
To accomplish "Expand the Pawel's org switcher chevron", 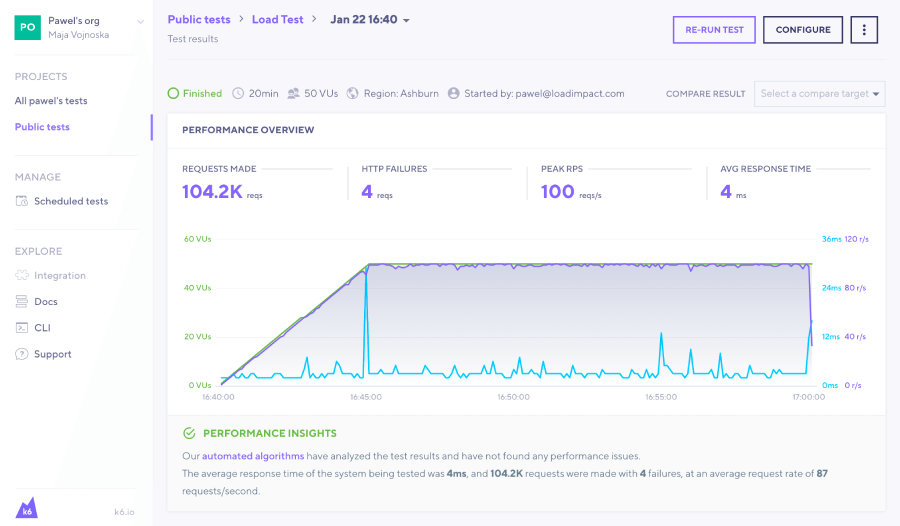I will [x=140, y=21].
